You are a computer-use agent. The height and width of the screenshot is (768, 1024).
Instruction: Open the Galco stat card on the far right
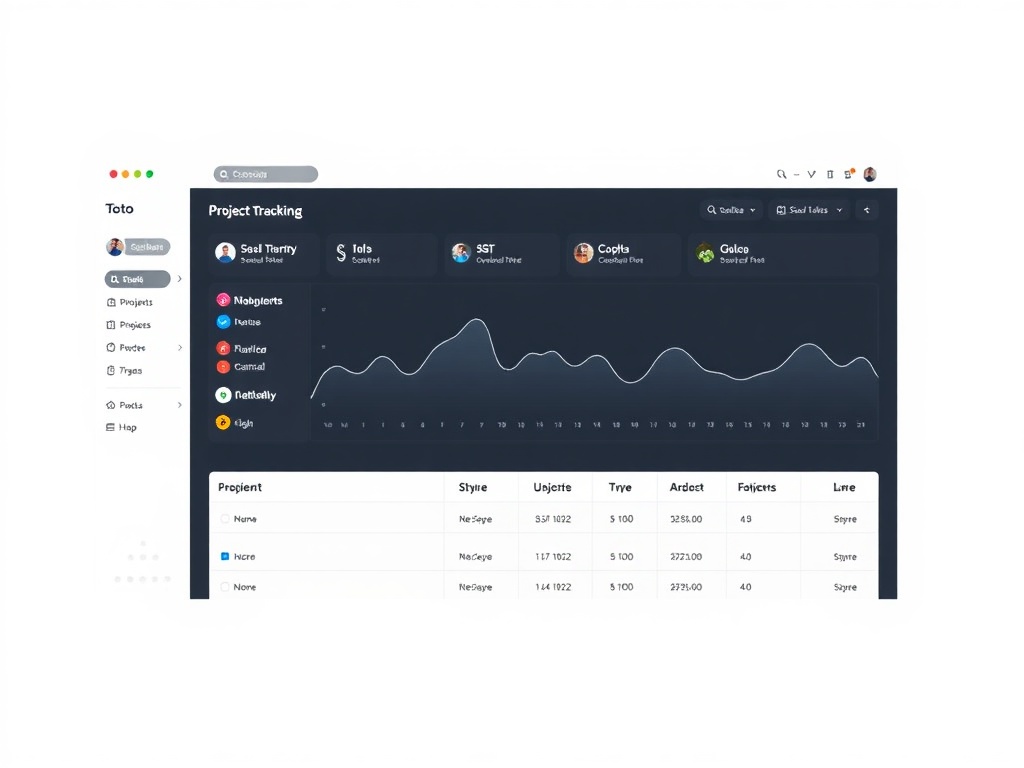(783, 255)
